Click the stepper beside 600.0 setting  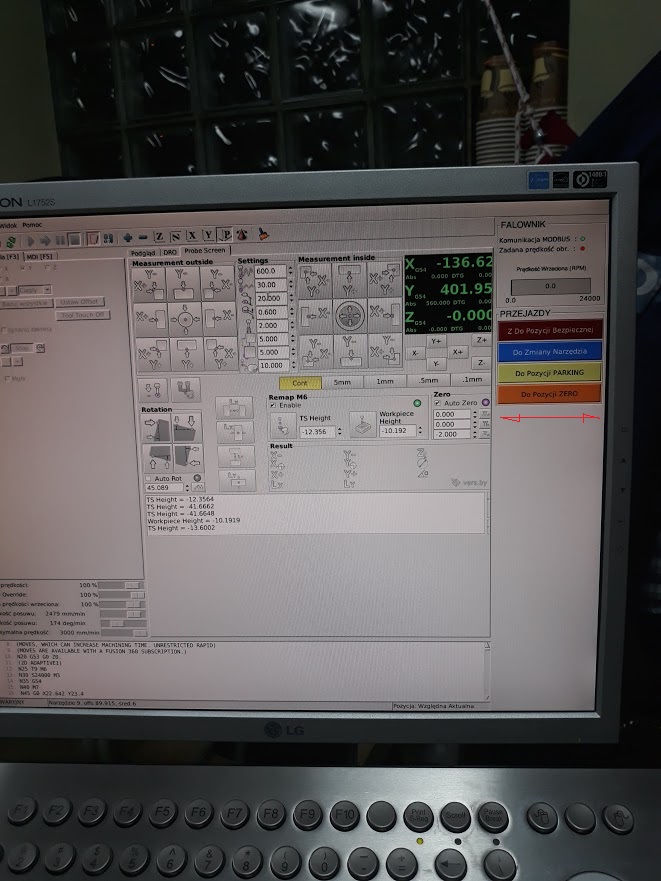[291, 270]
